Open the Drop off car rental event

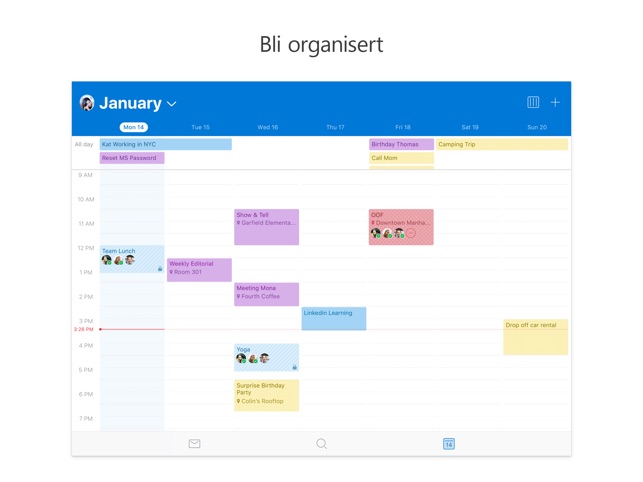(x=535, y=337)
